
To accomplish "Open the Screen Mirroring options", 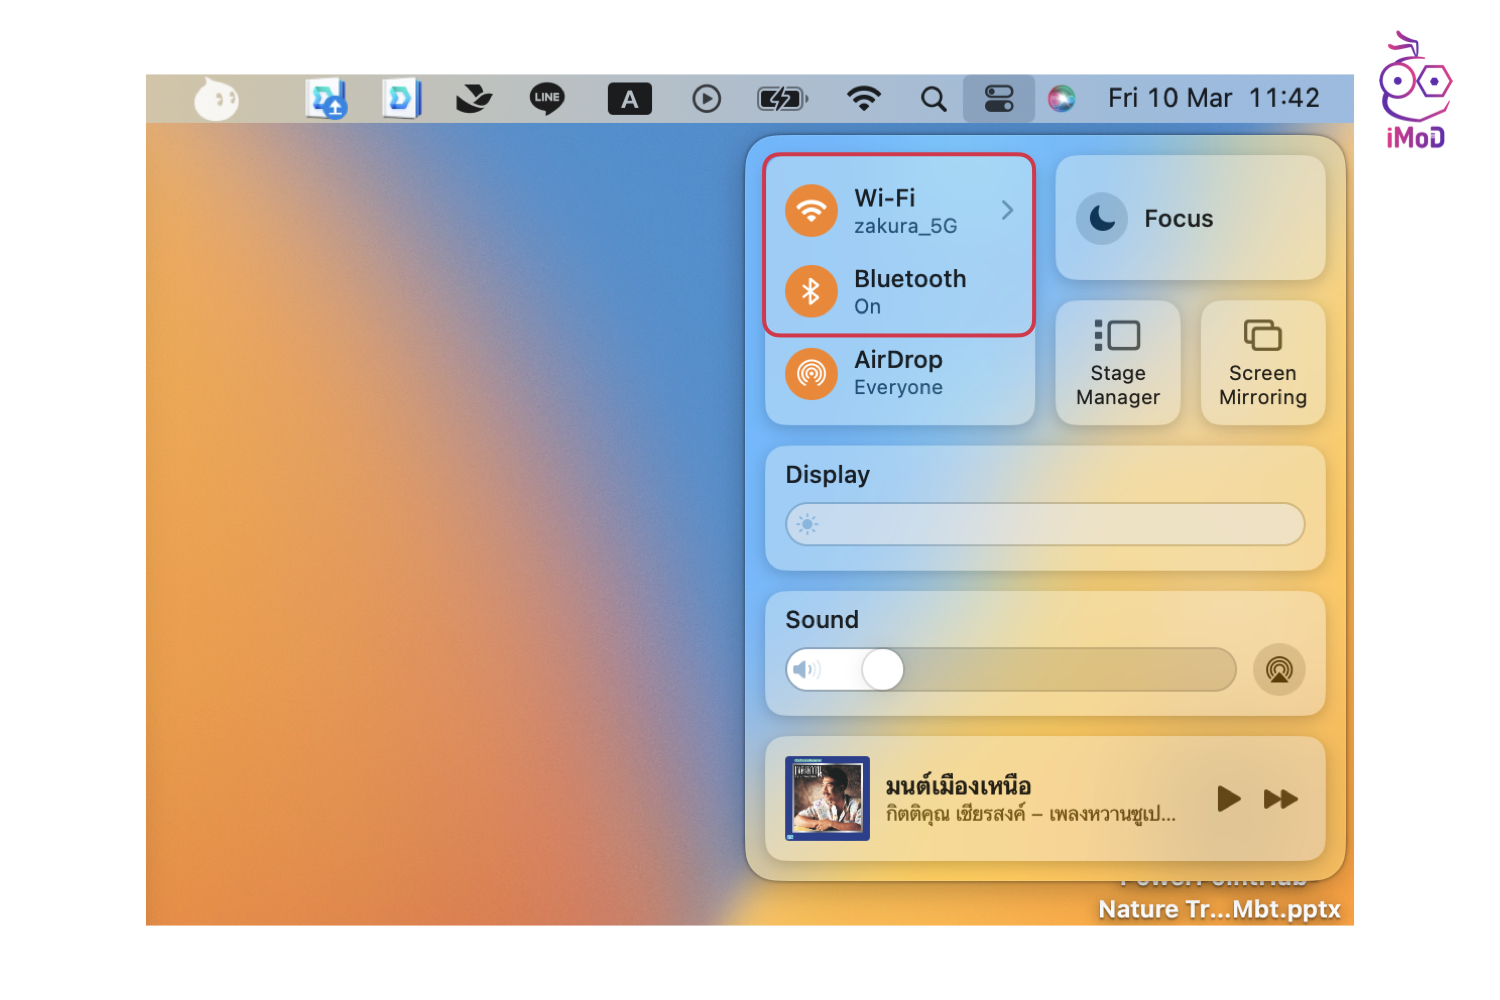I will [1262, 363].
